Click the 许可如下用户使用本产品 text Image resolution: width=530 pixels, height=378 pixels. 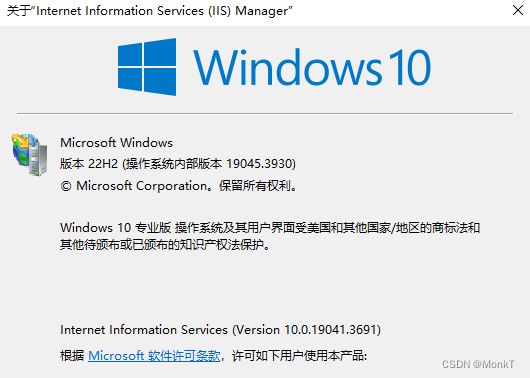pyautogui.click(x=299, y=356)
